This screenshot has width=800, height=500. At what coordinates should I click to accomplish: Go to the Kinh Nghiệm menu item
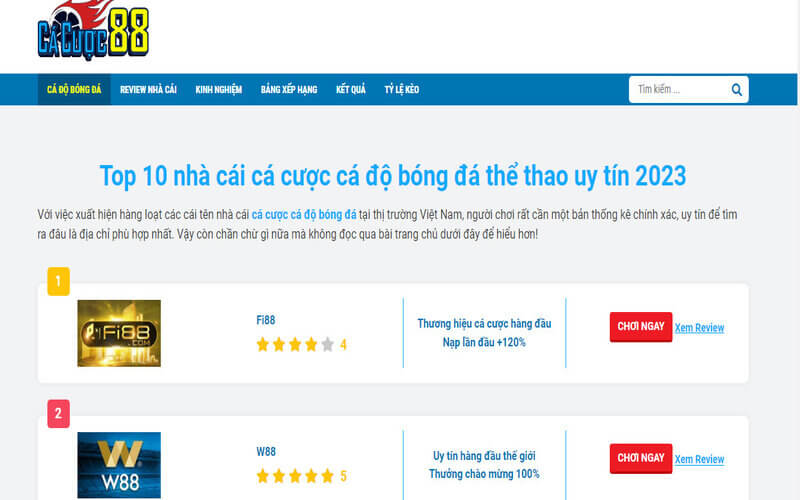(x=218, y=90)
